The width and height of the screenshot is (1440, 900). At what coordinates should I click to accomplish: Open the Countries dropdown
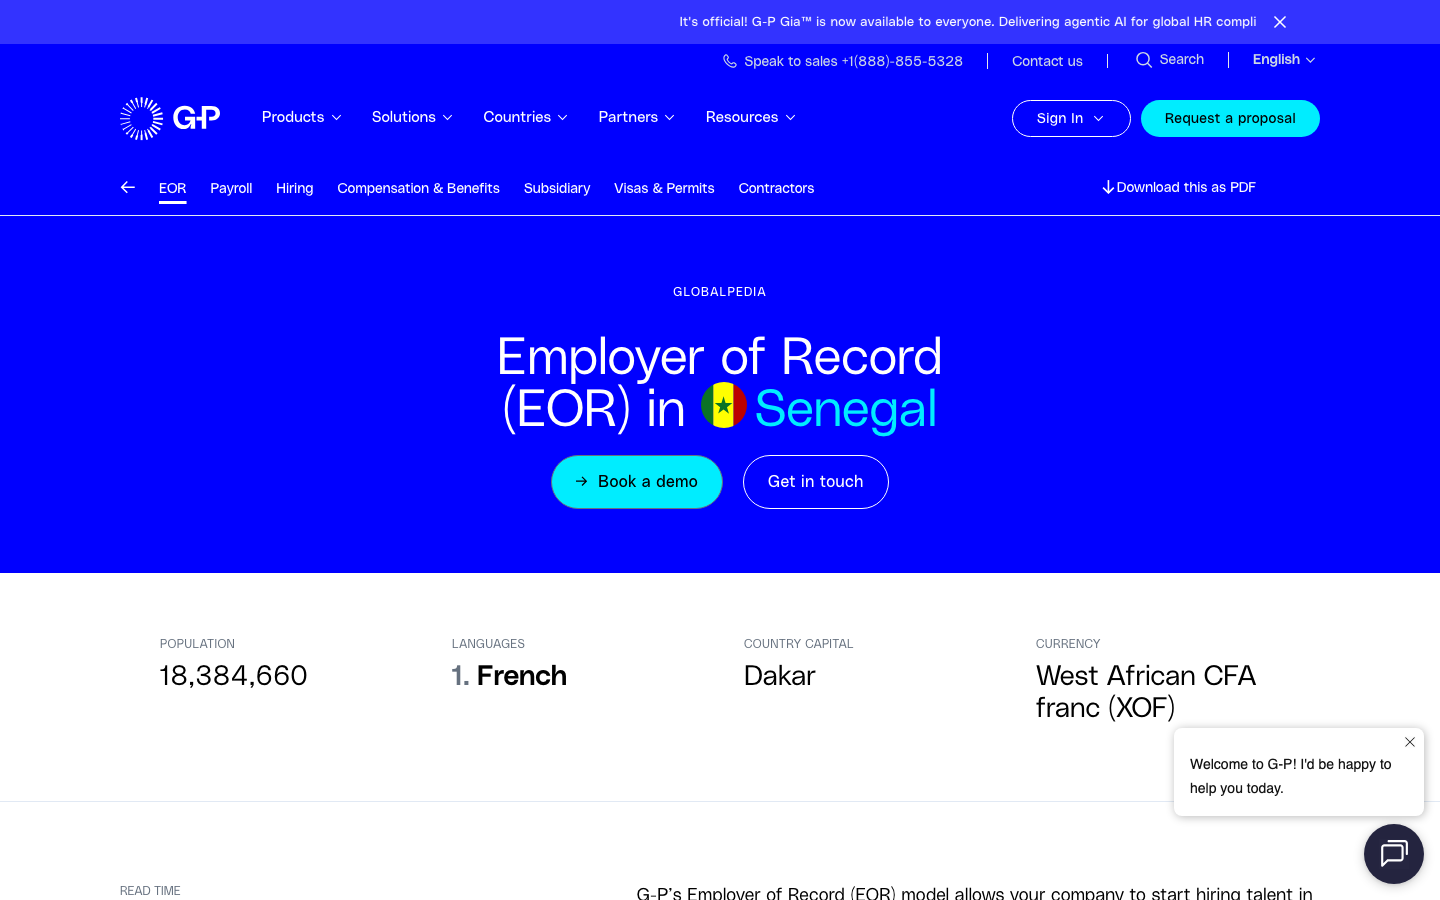[526, 117]
